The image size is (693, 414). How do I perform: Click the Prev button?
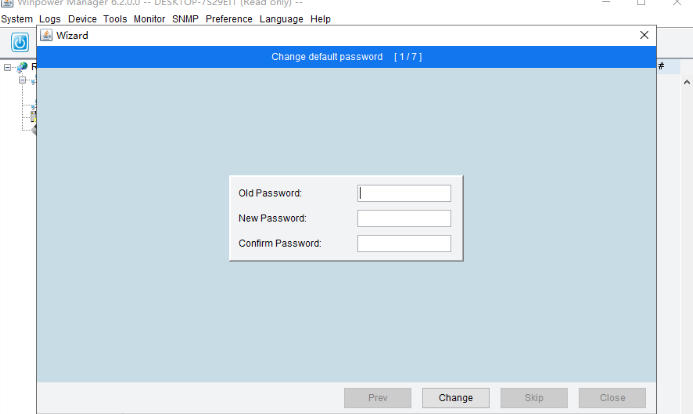[378, 398]
